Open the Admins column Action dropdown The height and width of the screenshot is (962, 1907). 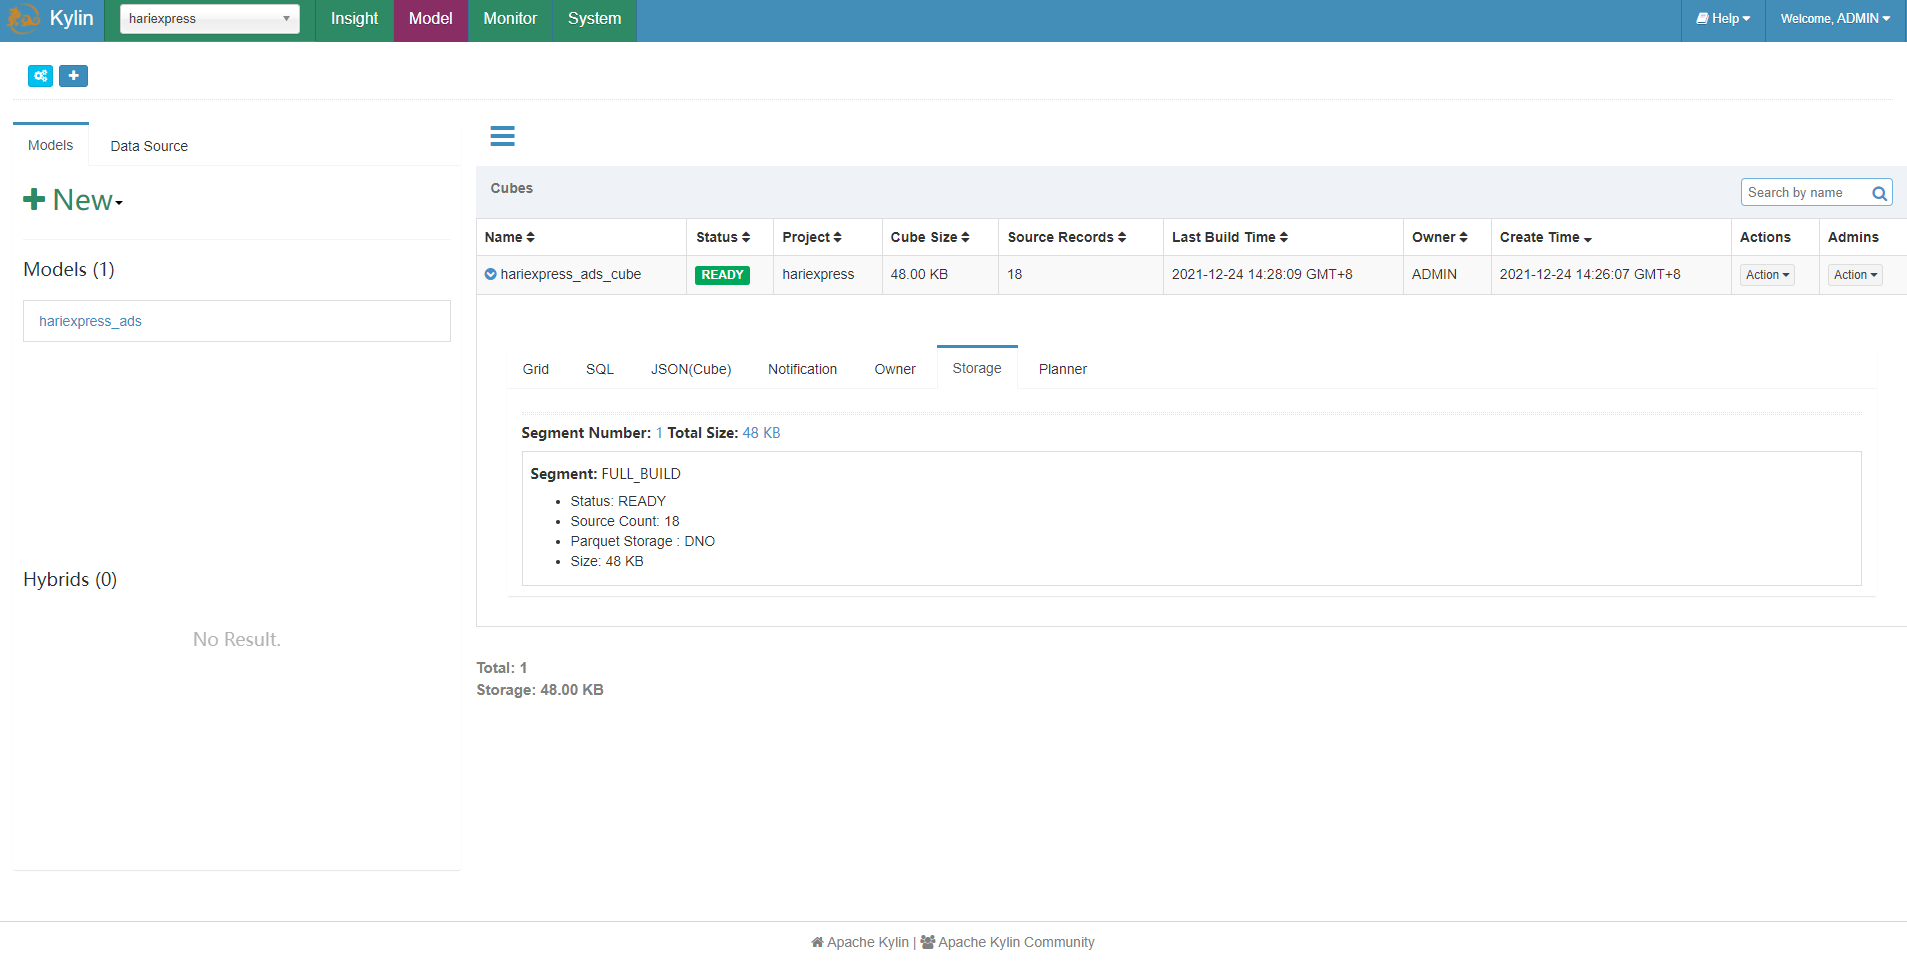tap(1855, 275)
